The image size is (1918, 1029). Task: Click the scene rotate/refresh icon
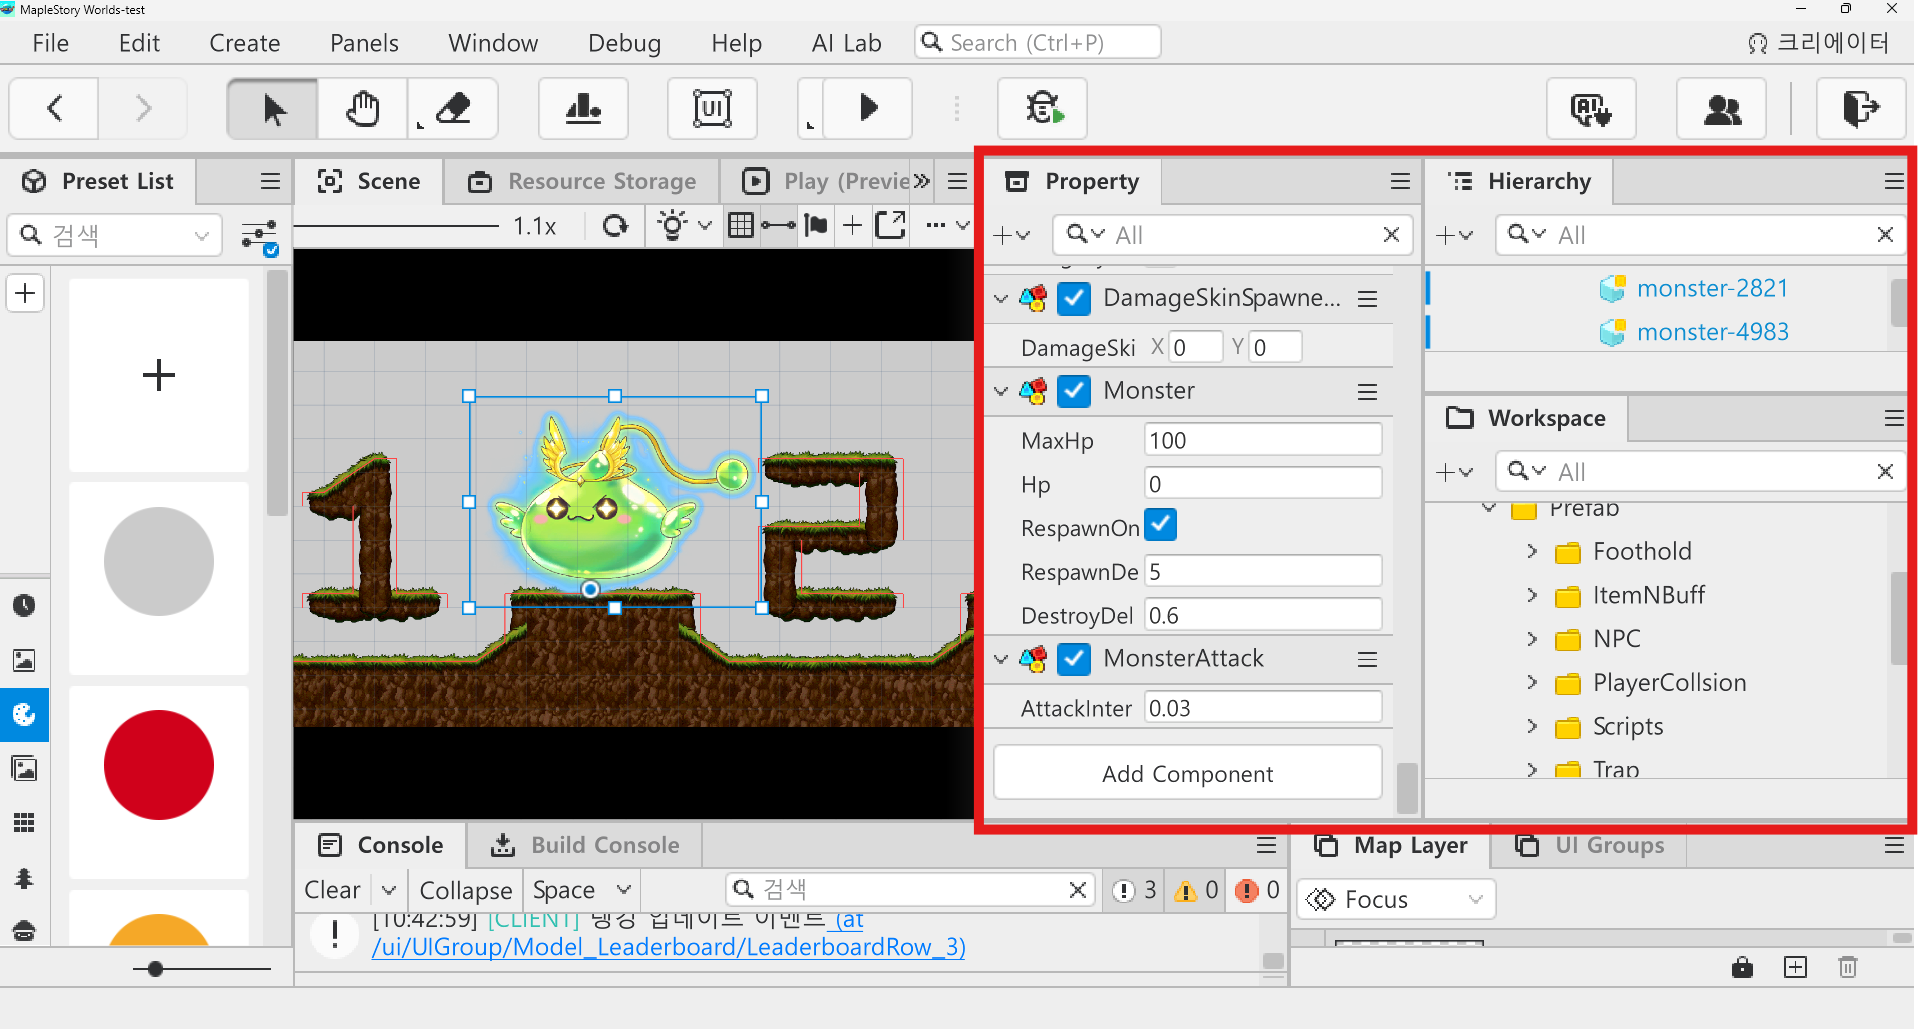(616, 226)
